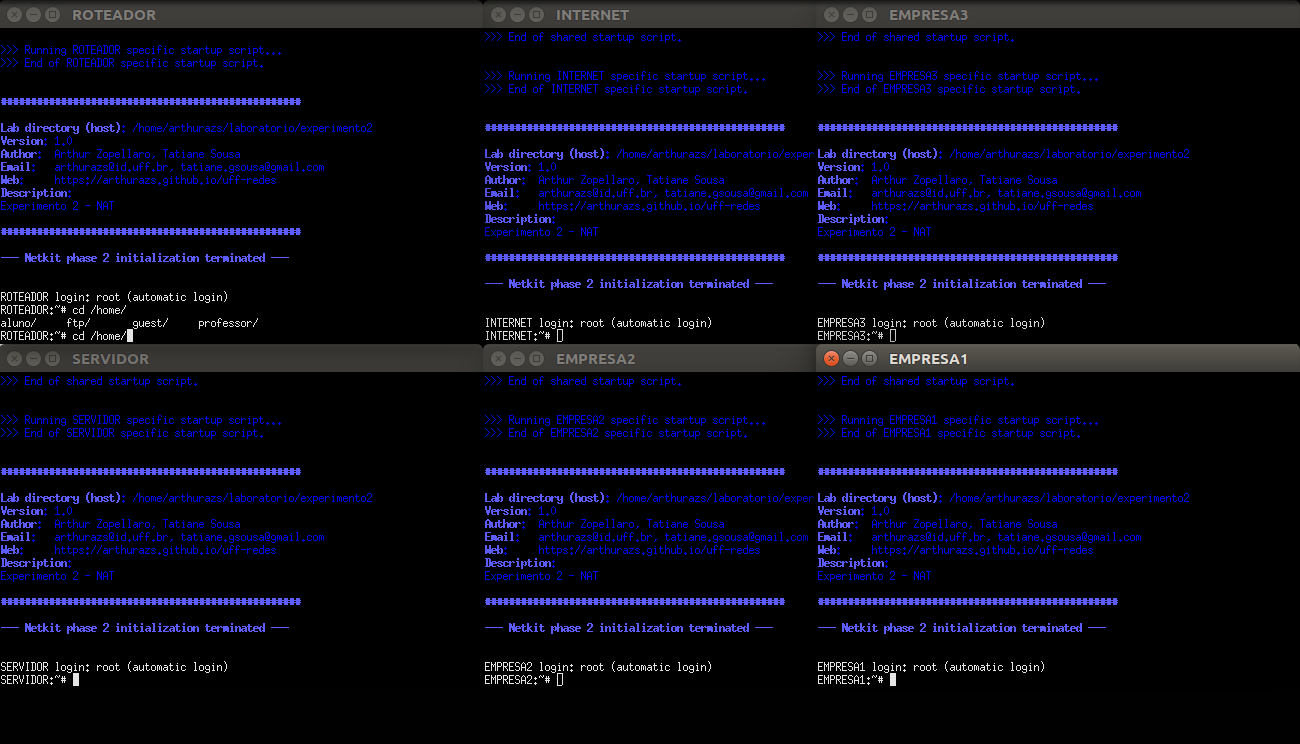This screenshot has height=744, width=1300.
Task: Click 'Lab directory (host)' line in ROTEADOR
Action: (186, 128)
